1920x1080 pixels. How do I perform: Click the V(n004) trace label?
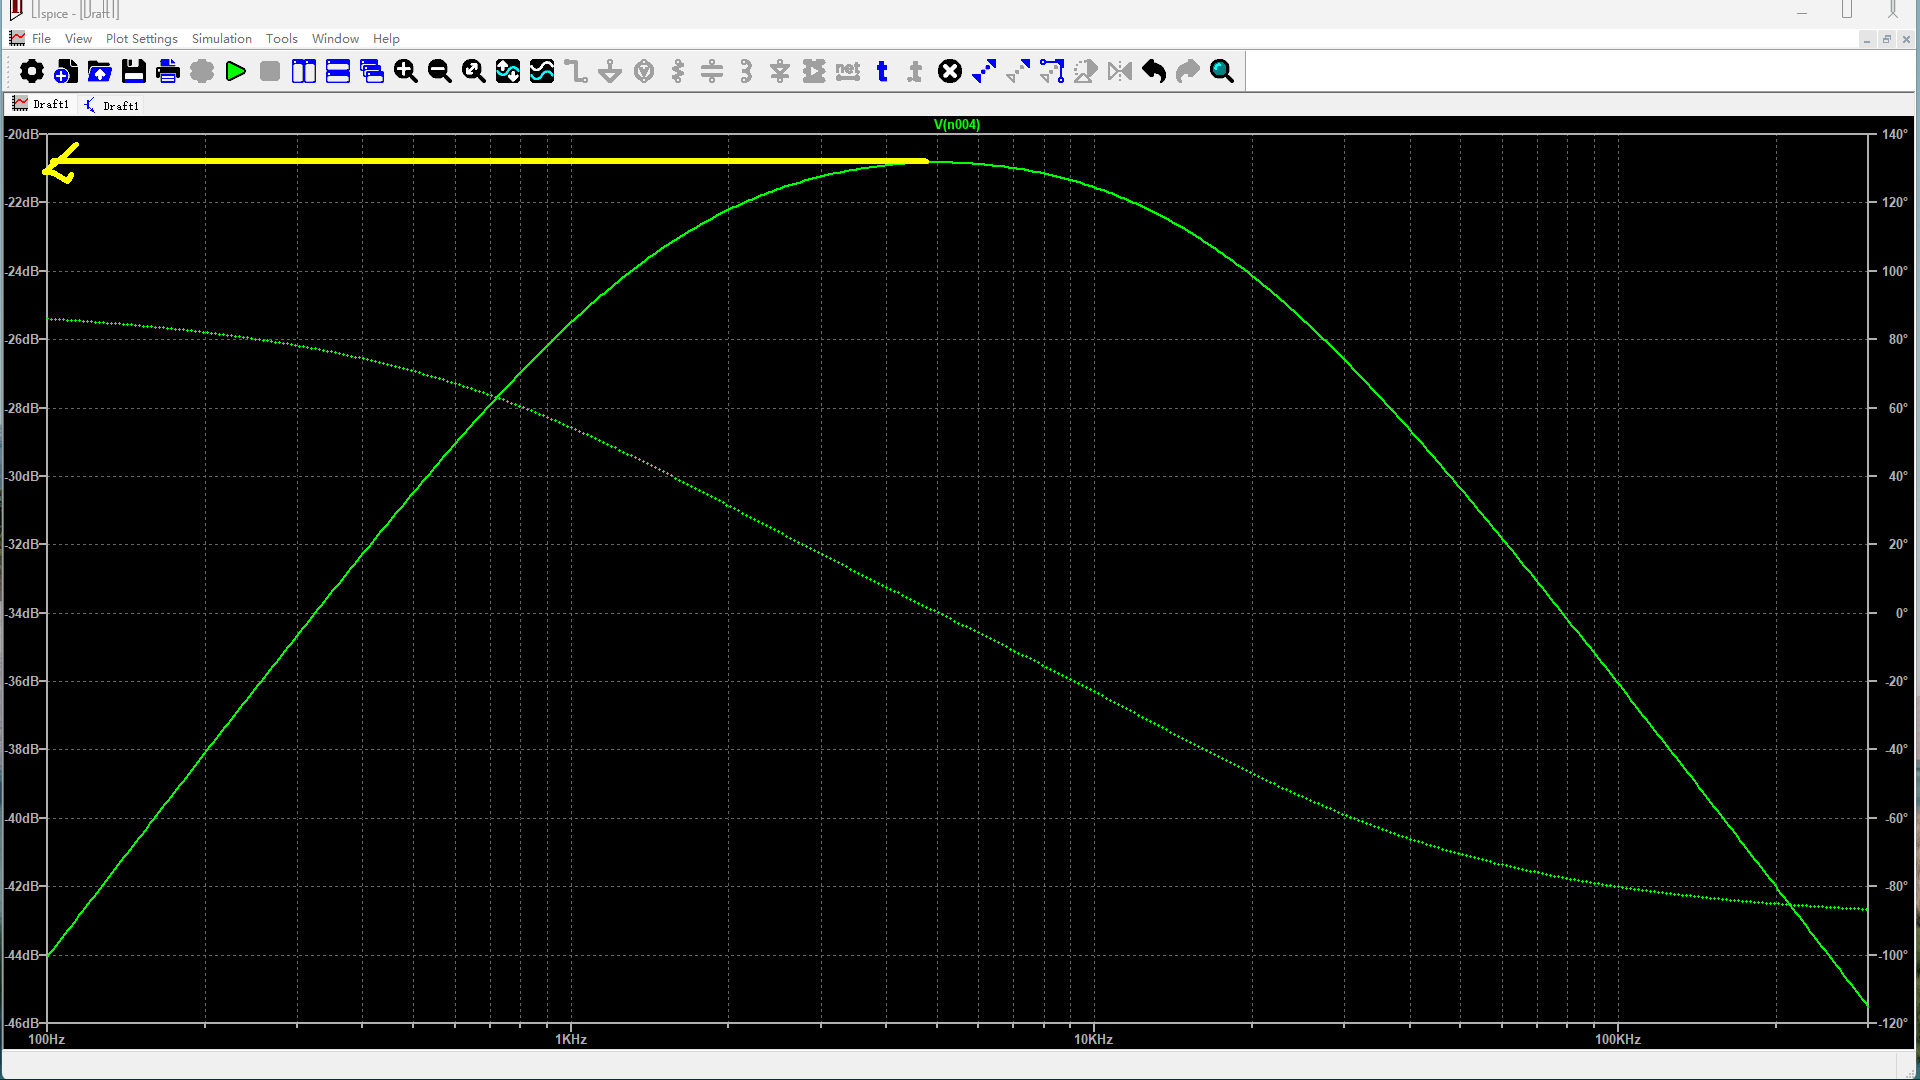956,124
